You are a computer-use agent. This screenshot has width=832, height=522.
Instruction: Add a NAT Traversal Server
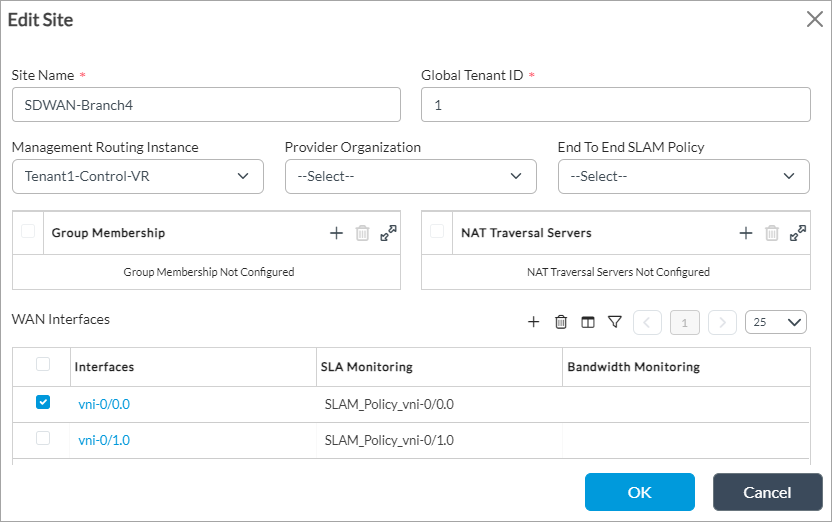pos(745,233)
